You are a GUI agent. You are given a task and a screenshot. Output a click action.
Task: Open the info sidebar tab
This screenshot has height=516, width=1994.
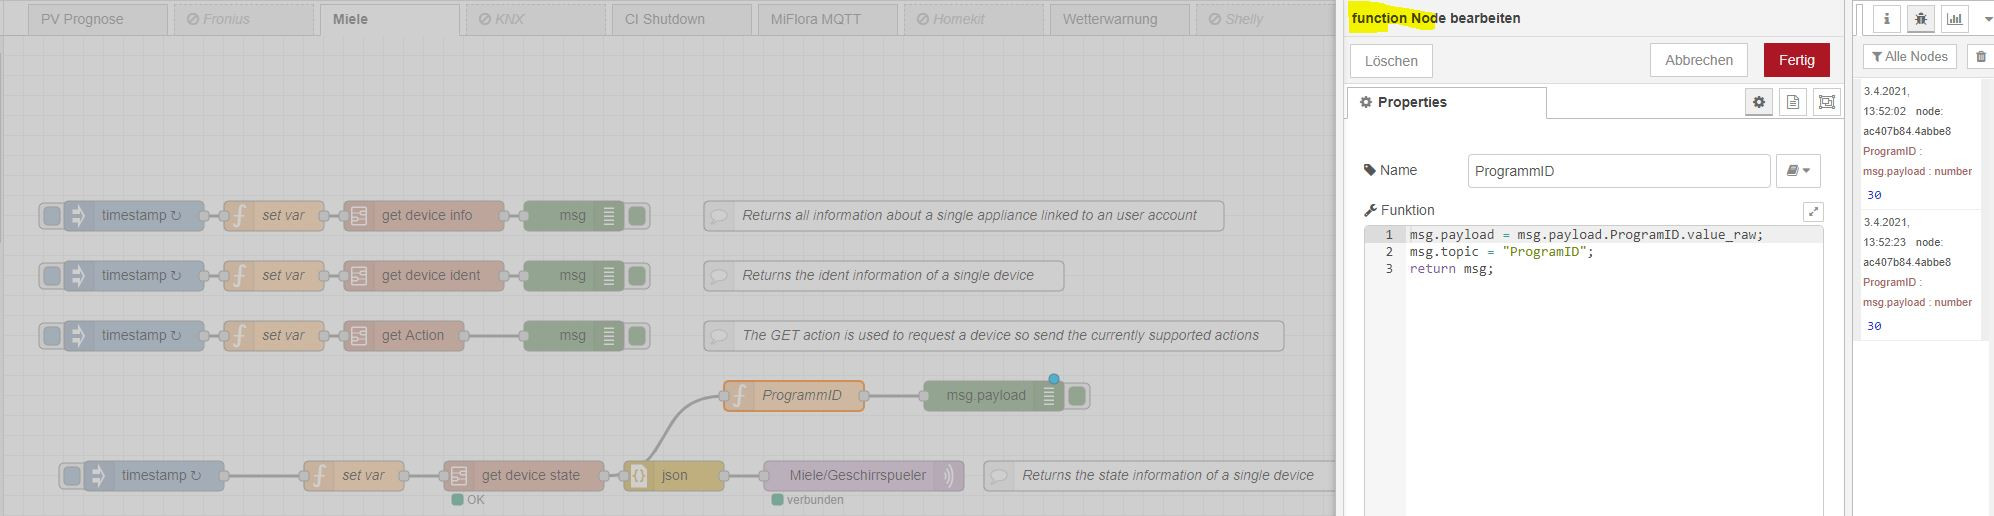(x=1886, y=19)
